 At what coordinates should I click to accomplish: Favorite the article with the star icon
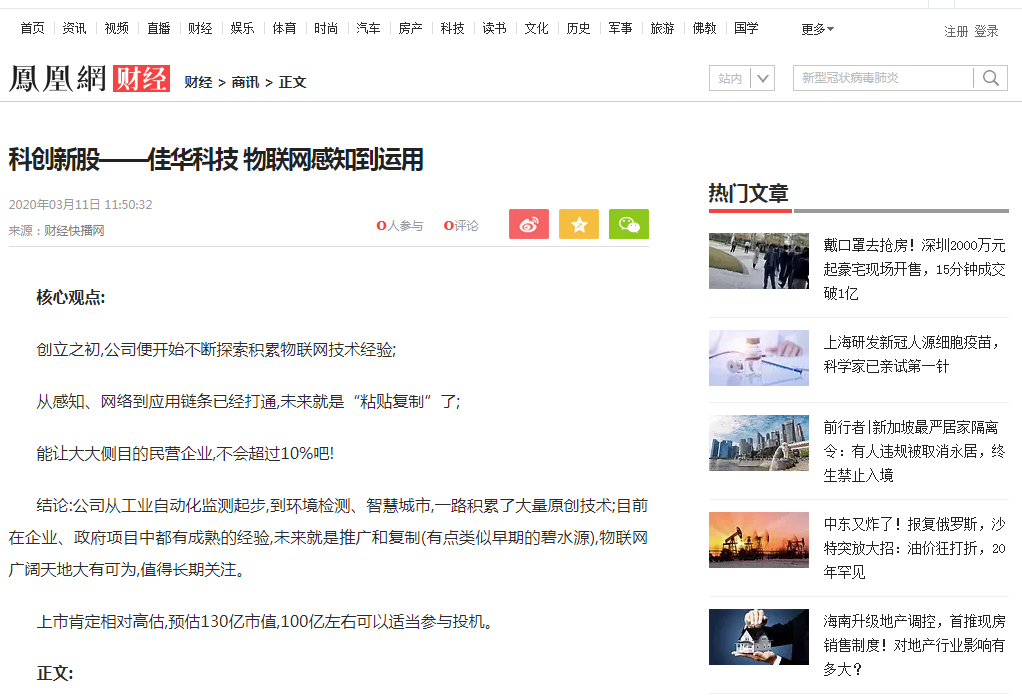tap(578, 224)
